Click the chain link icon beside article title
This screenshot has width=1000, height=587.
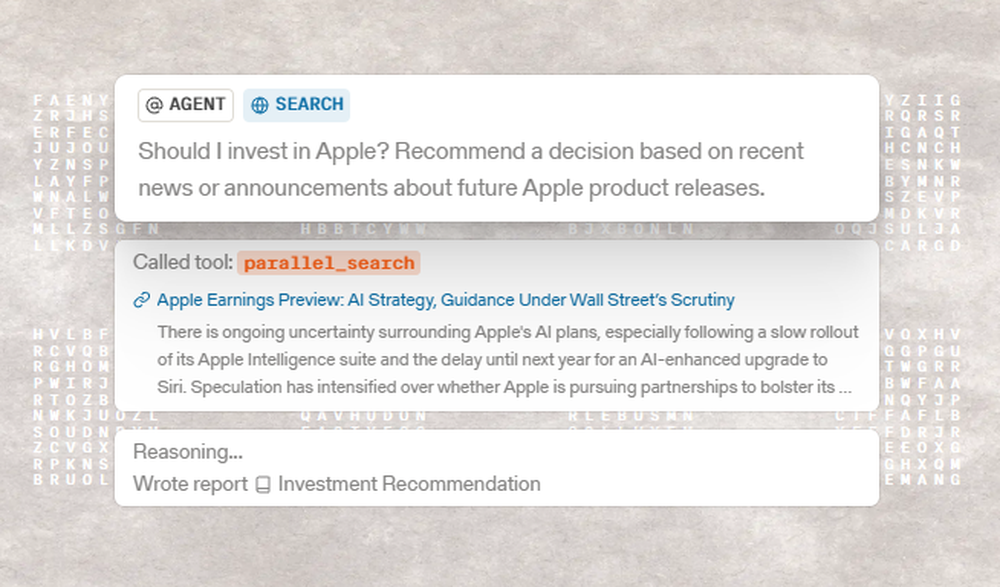click(x=142, y=300)
